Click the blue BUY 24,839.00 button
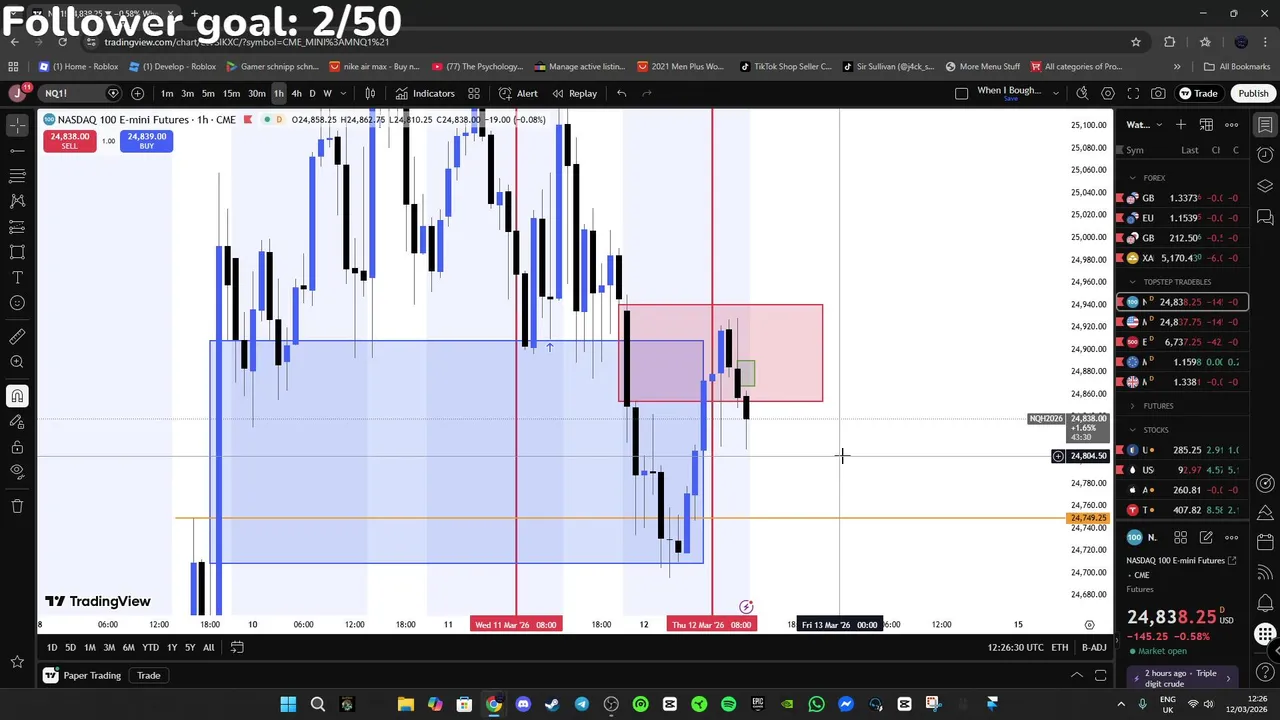Viewport: 1280px width, 720px height. [146, 141]
